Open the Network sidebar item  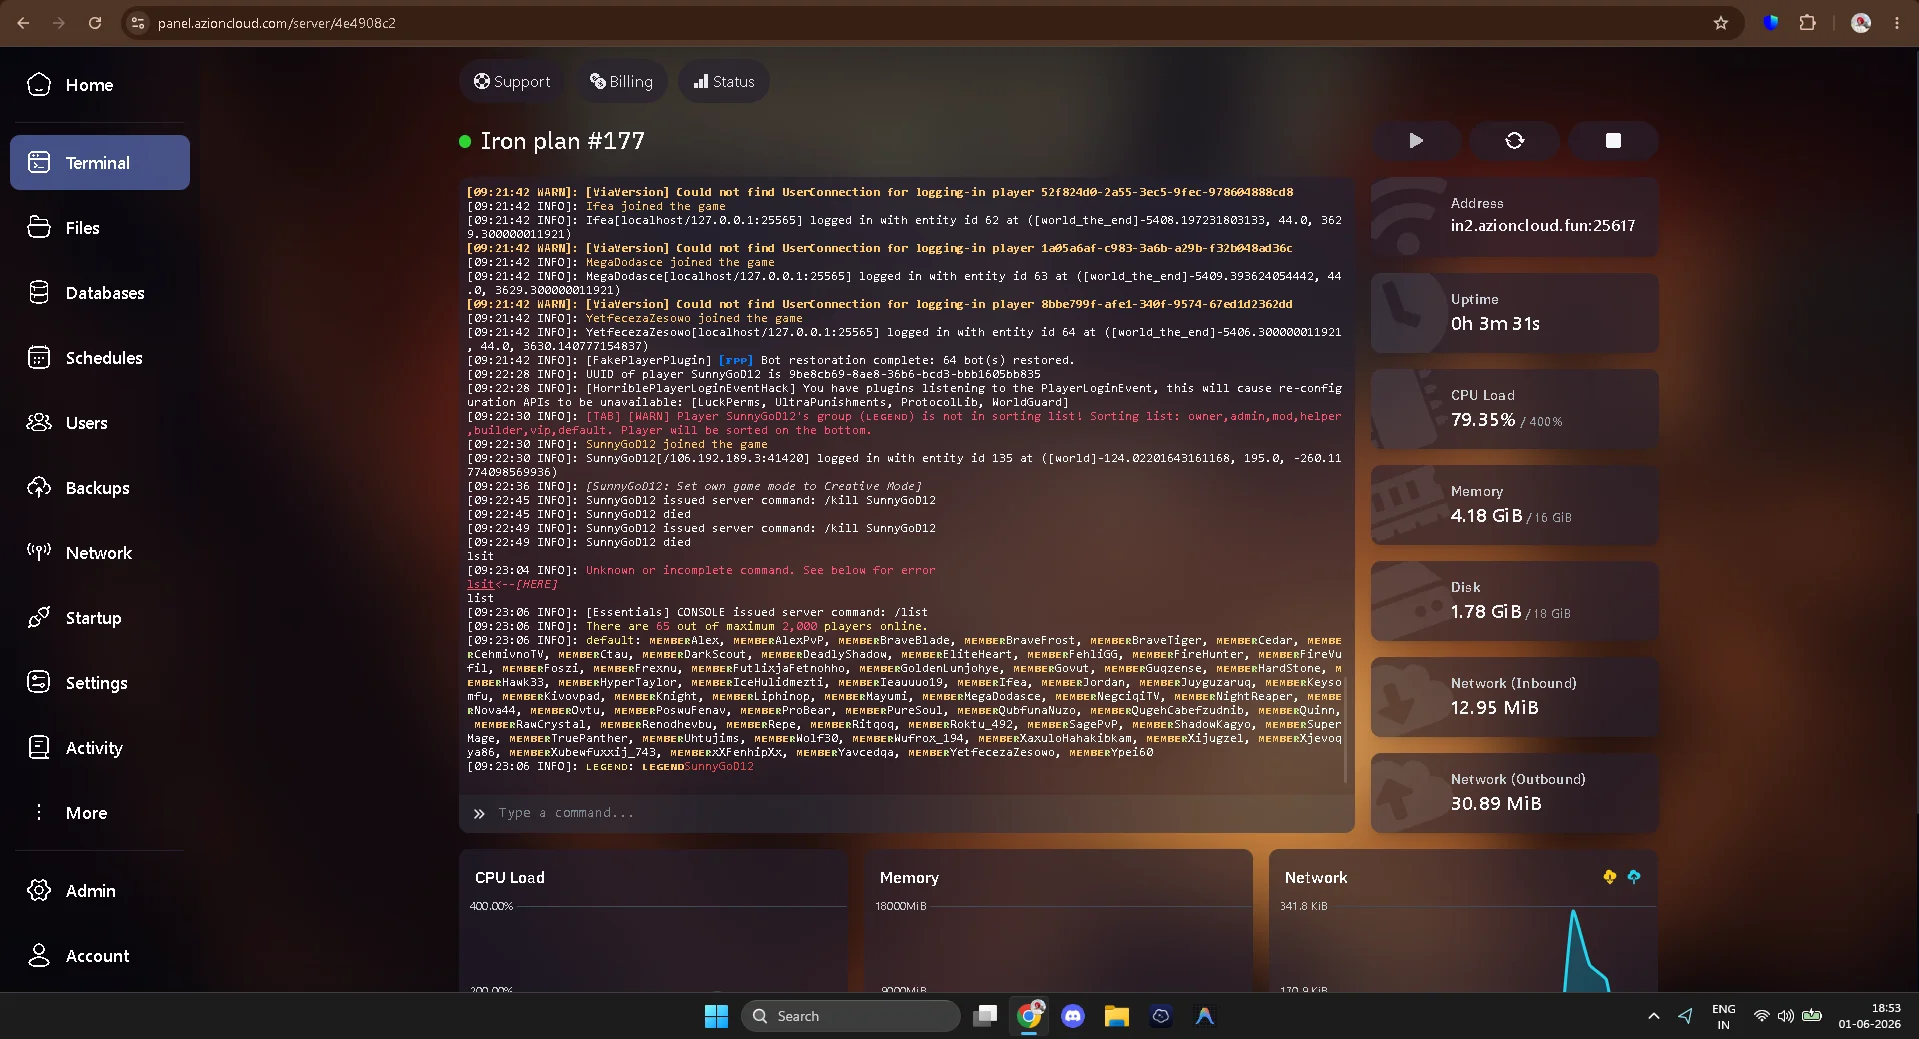(x=99, y=553)
